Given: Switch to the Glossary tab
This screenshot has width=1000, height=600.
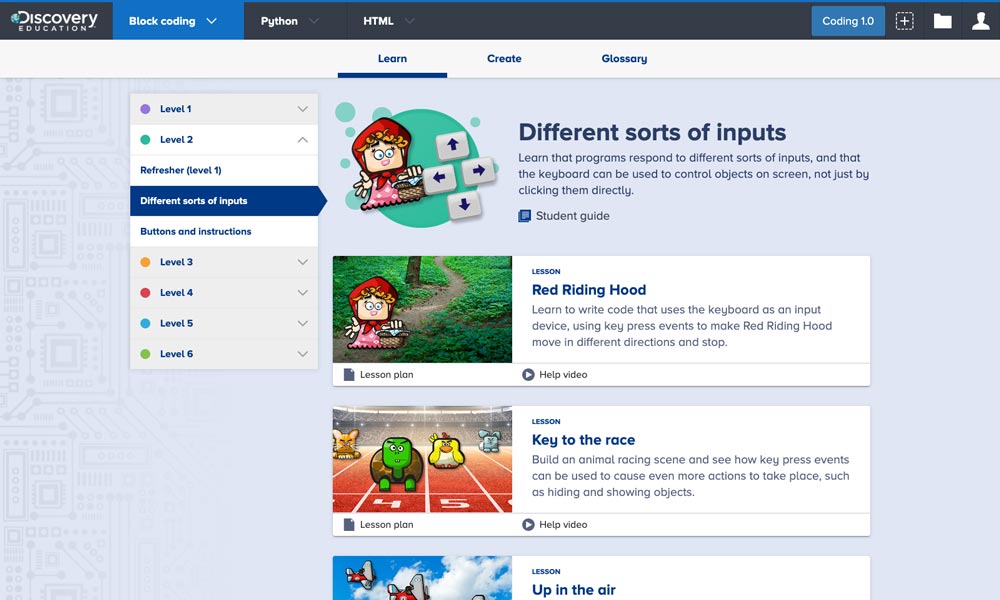Looking at the screenshot, I should tap(624, 59).
